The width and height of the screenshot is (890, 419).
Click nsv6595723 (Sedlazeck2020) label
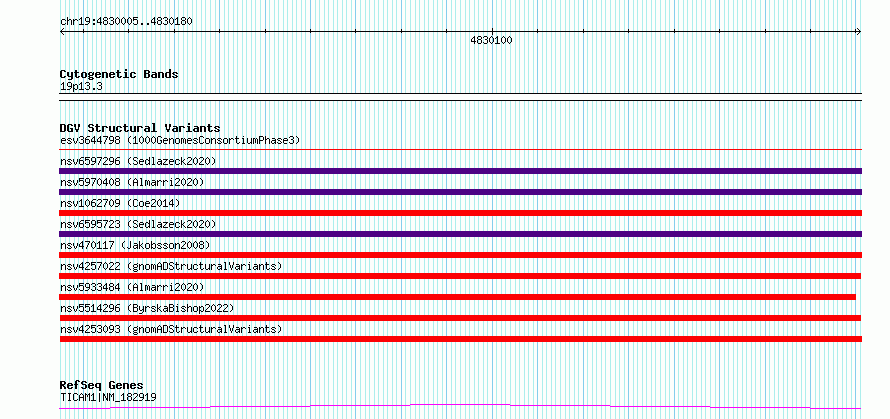[x=138, y=224]
